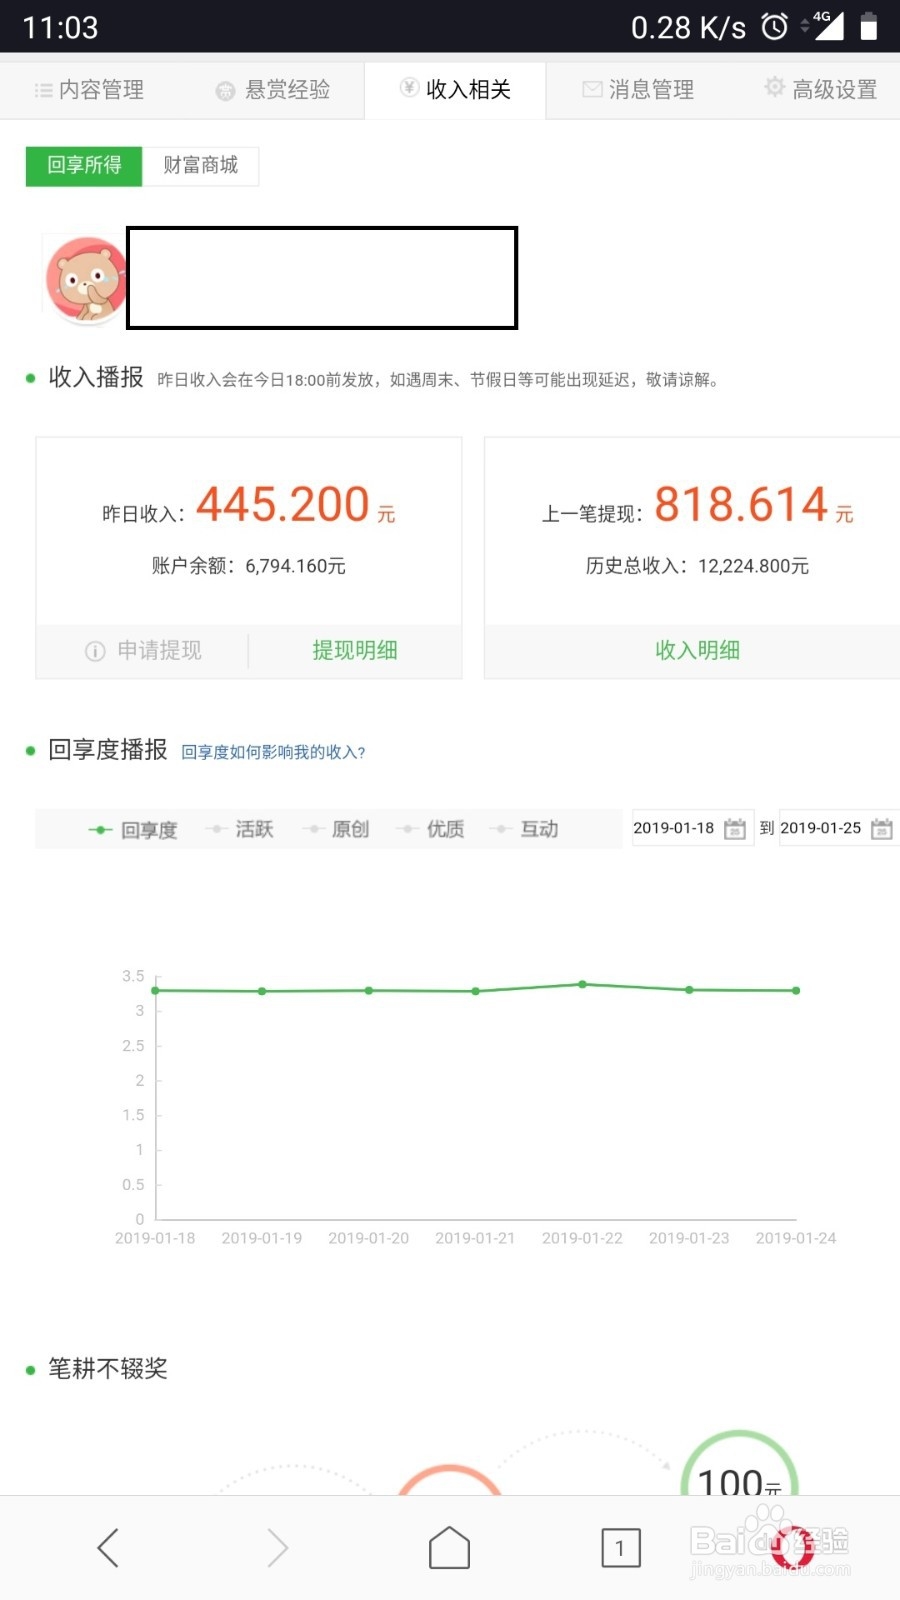Tap browser forward arrow
Viewport: 900px width, 1600px height.
pos(278,1548)
